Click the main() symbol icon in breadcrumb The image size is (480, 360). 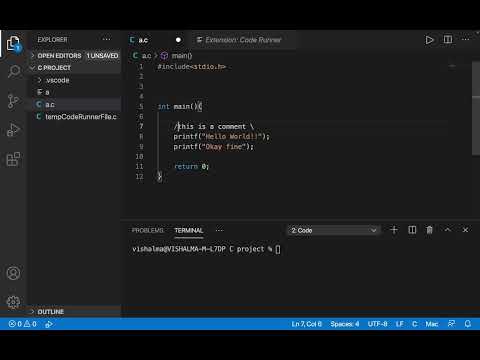point(164,56)
